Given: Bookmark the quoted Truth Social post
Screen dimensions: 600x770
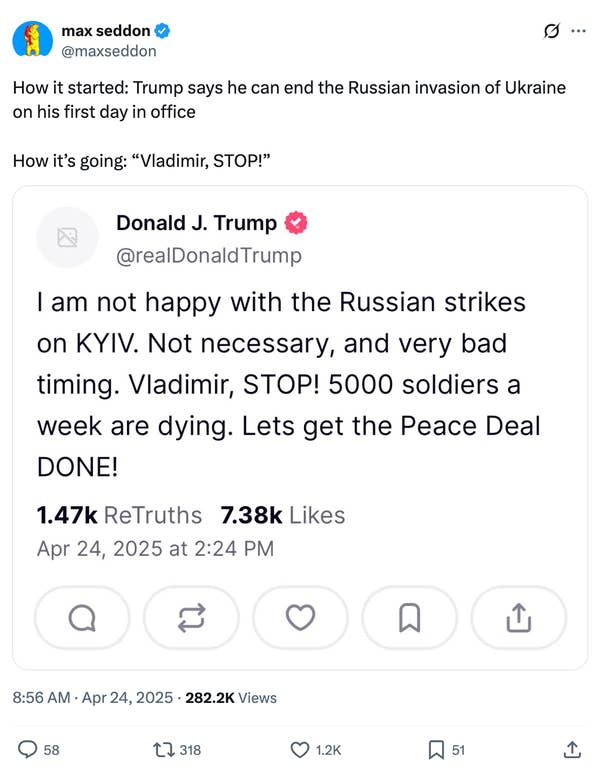Looking at the screenshot, I should (409, 618).
